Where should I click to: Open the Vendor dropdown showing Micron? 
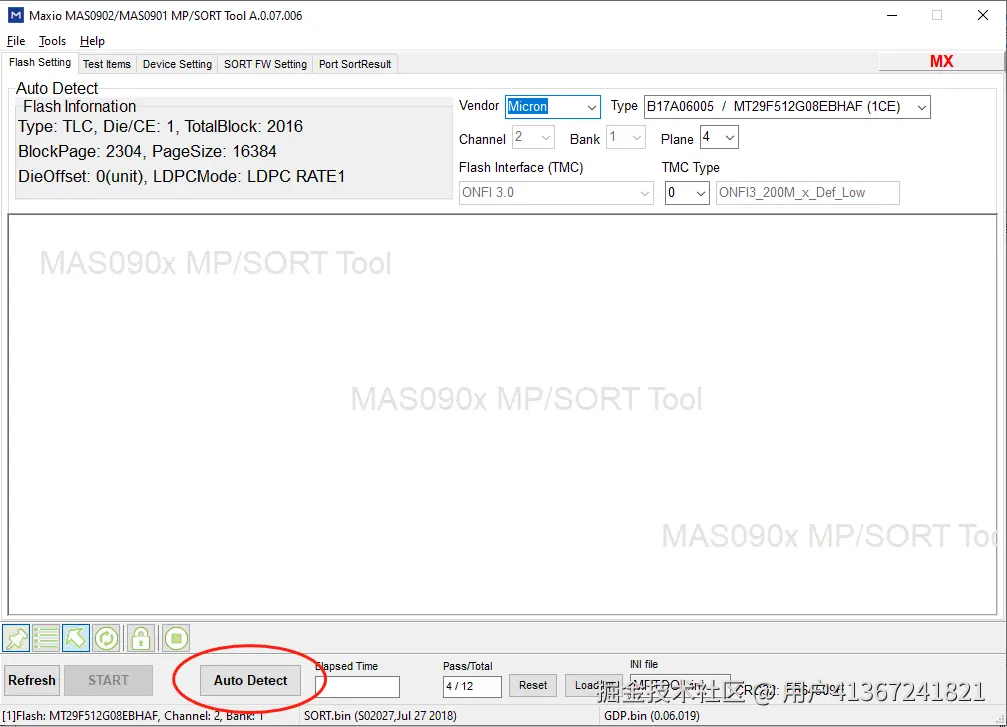click(x=552, y=107)
